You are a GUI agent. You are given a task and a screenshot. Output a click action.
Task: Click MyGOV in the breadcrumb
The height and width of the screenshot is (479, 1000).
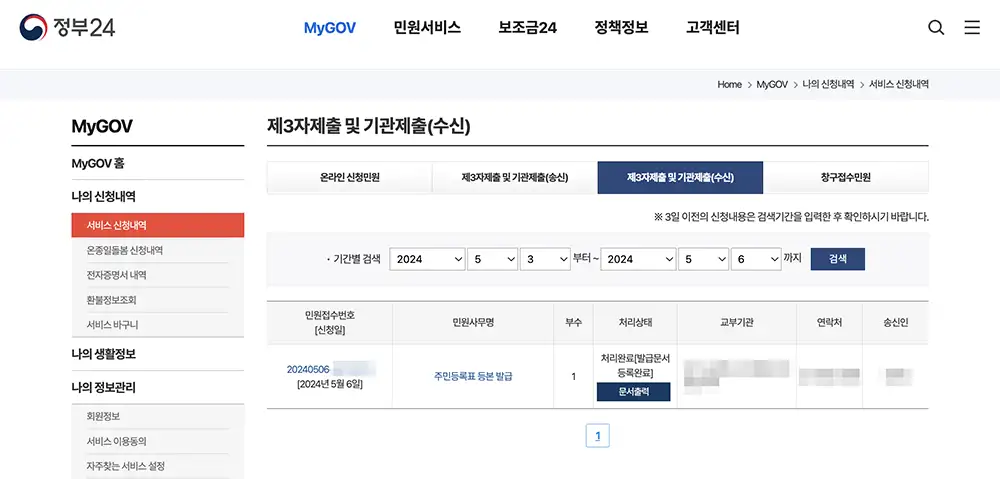coord(772,84)
